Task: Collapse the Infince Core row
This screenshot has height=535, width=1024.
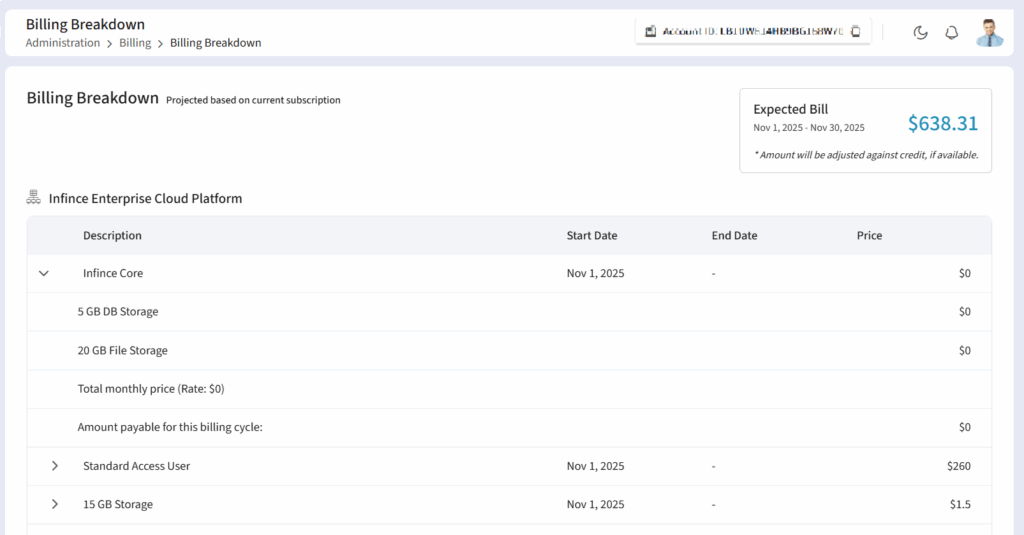Action: (43, 273)
